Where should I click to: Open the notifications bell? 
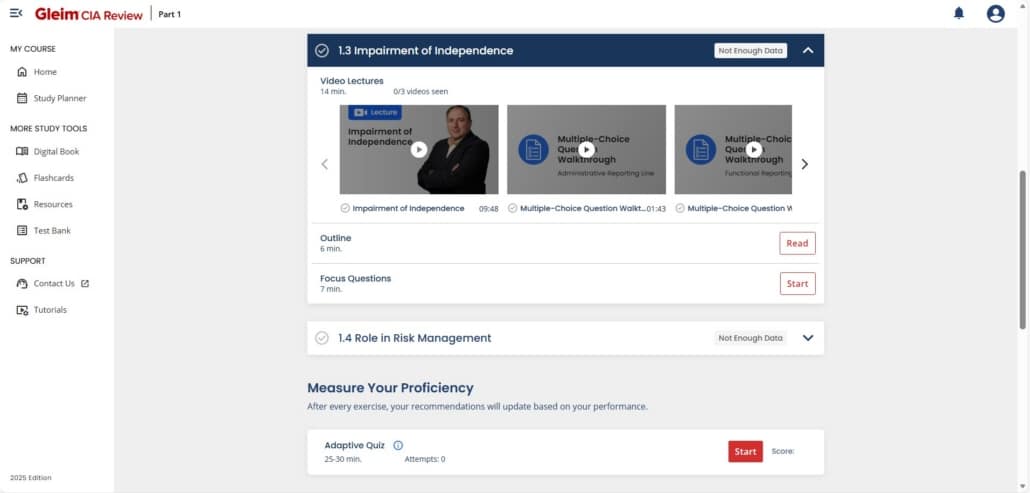coord(959,13)
